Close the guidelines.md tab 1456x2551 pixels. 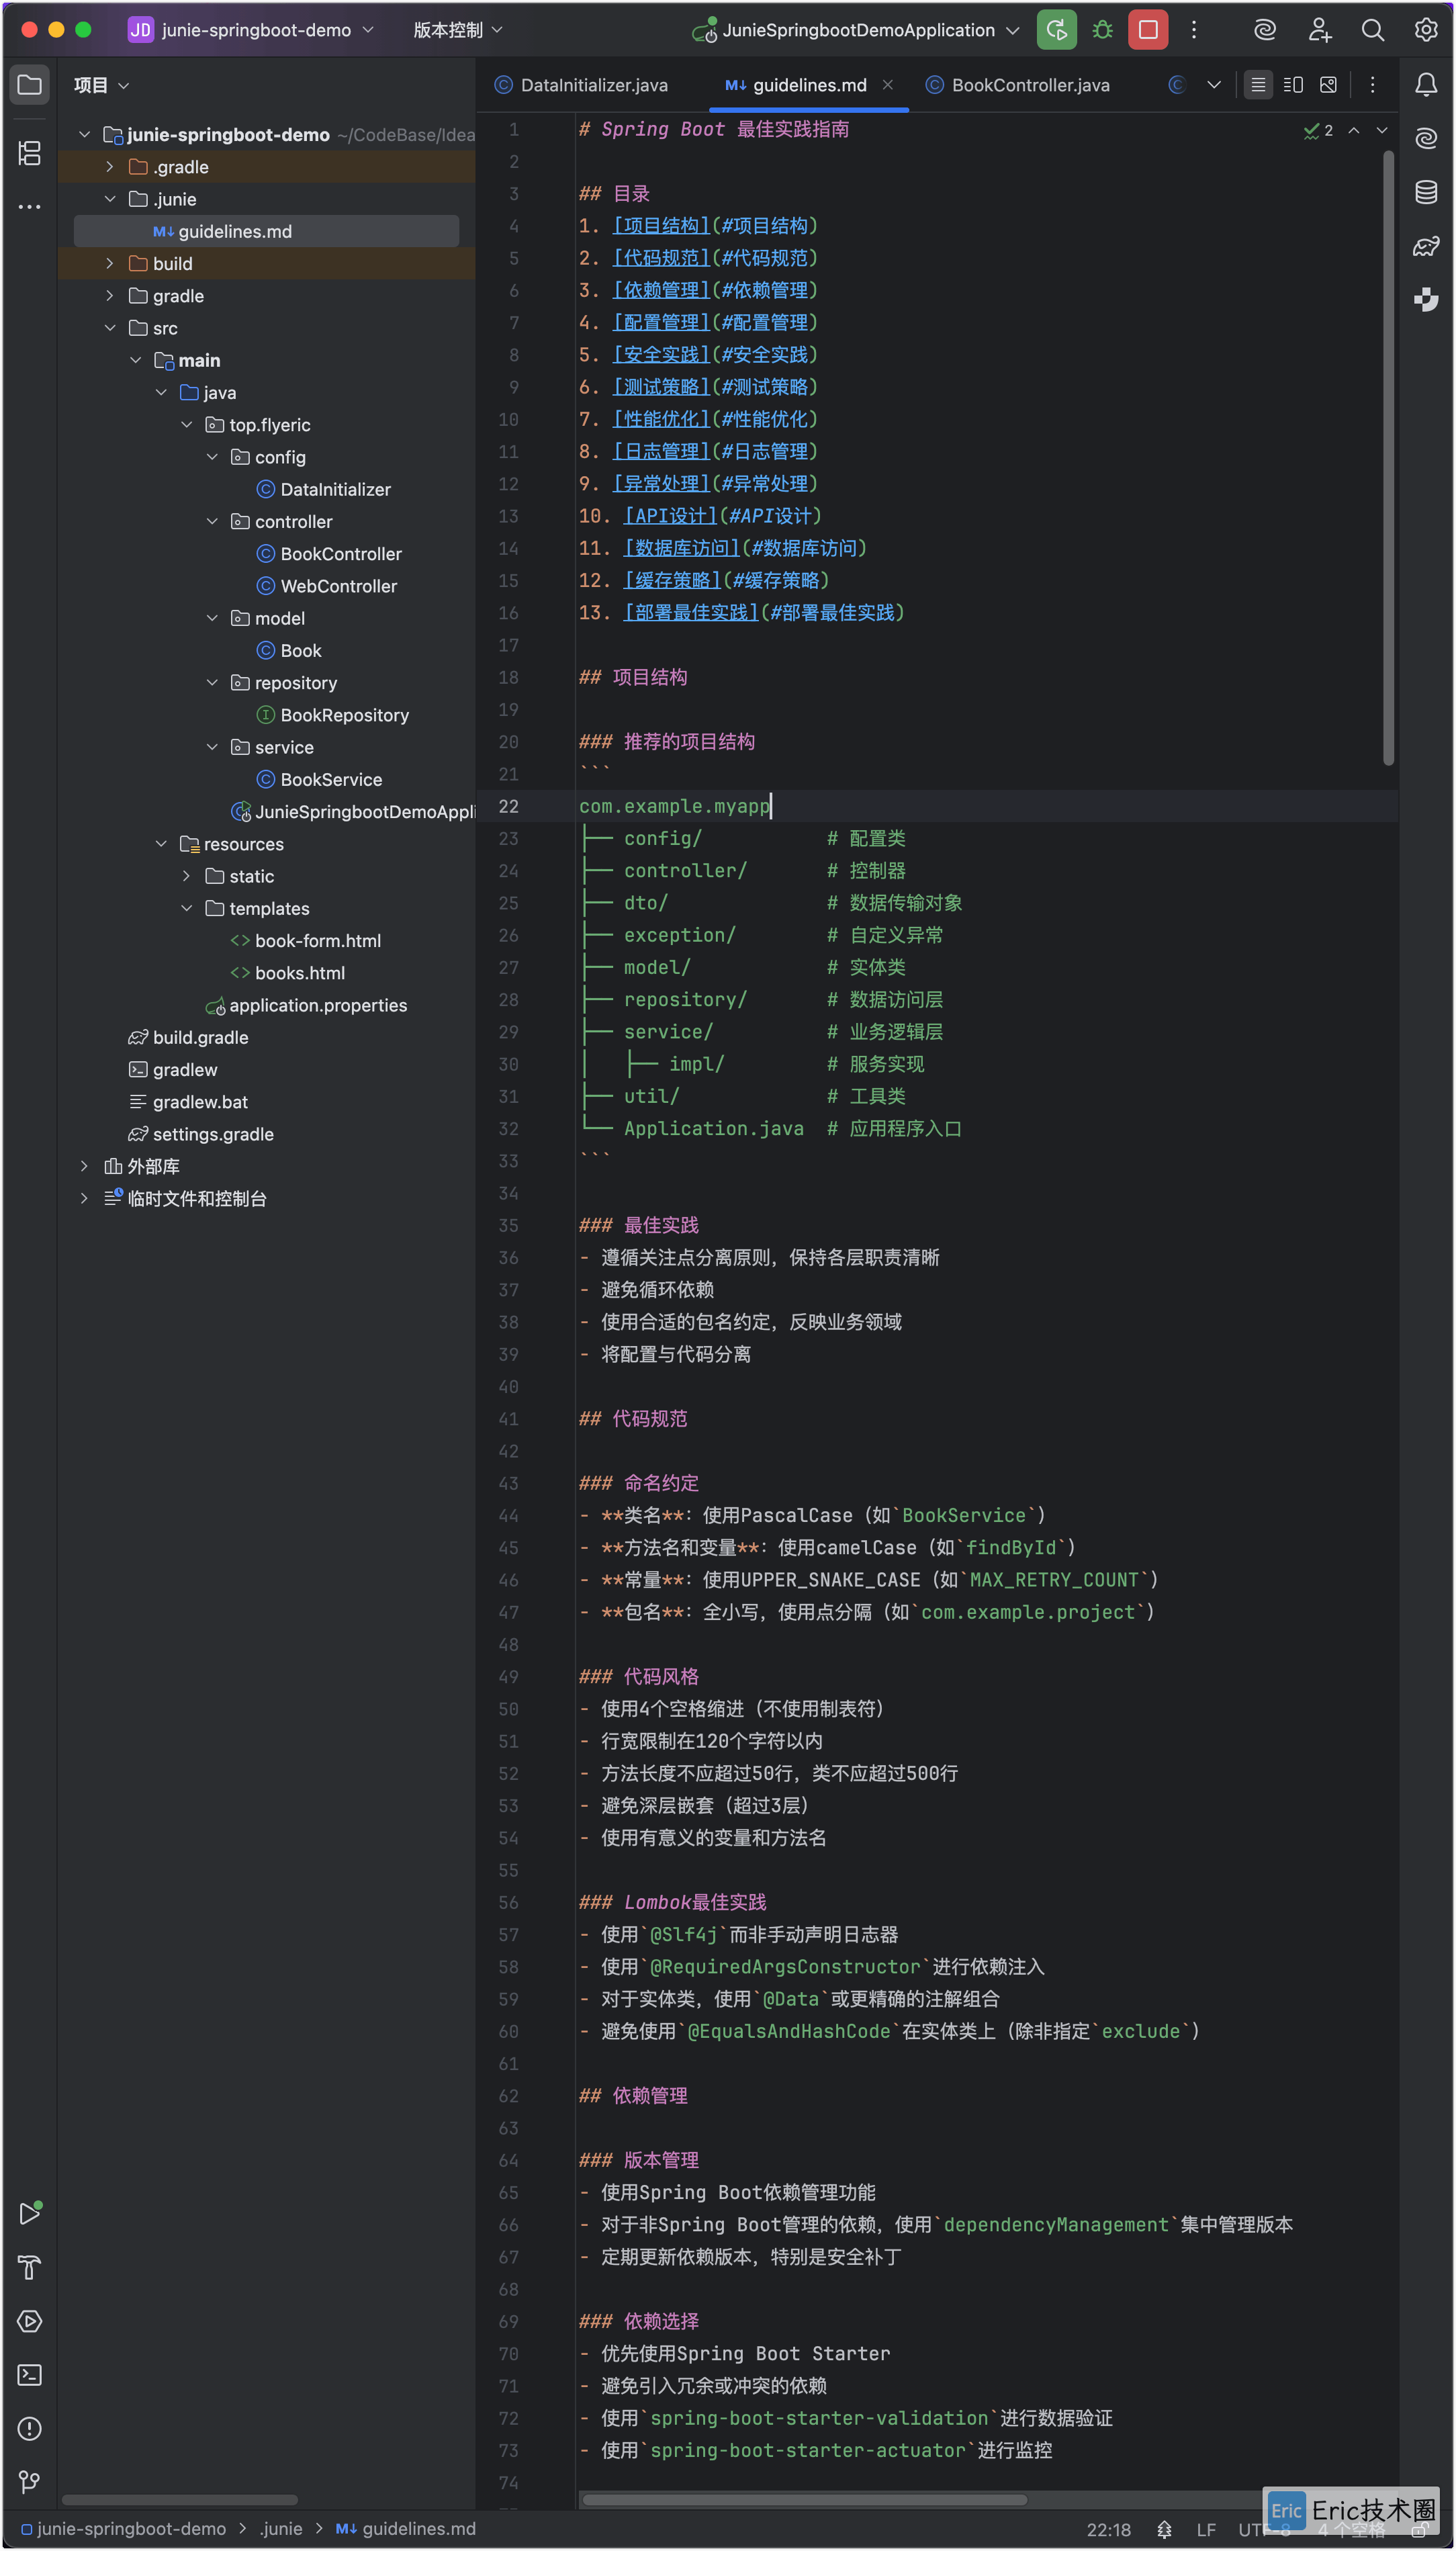(x=887, y=85)
